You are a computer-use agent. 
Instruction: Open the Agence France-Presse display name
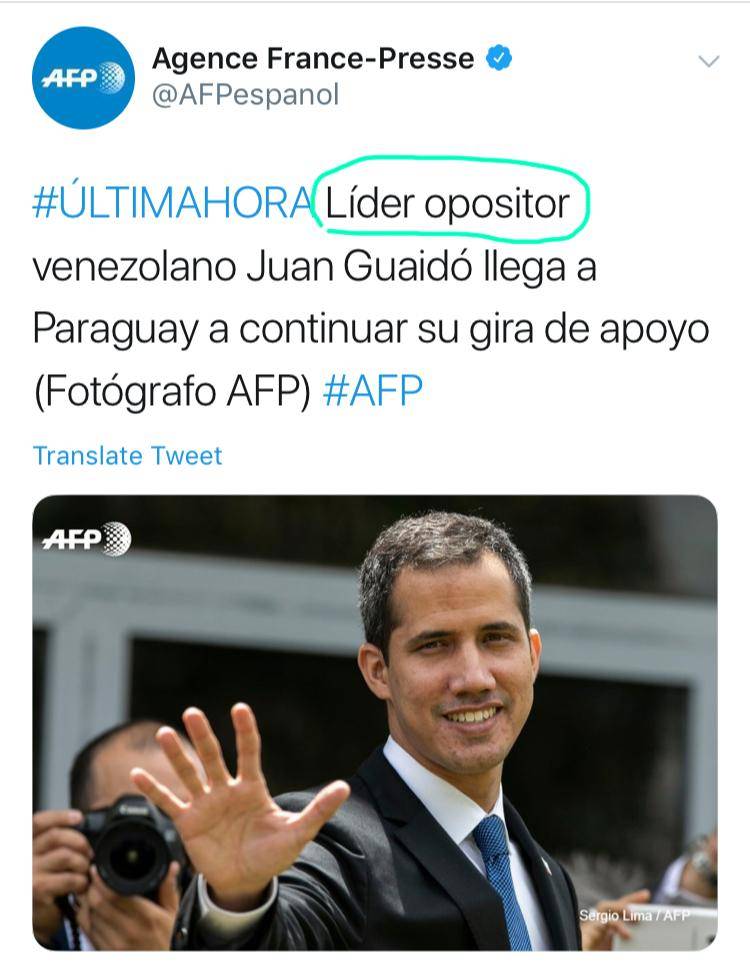pyautogui.click(x=313, y=59)
